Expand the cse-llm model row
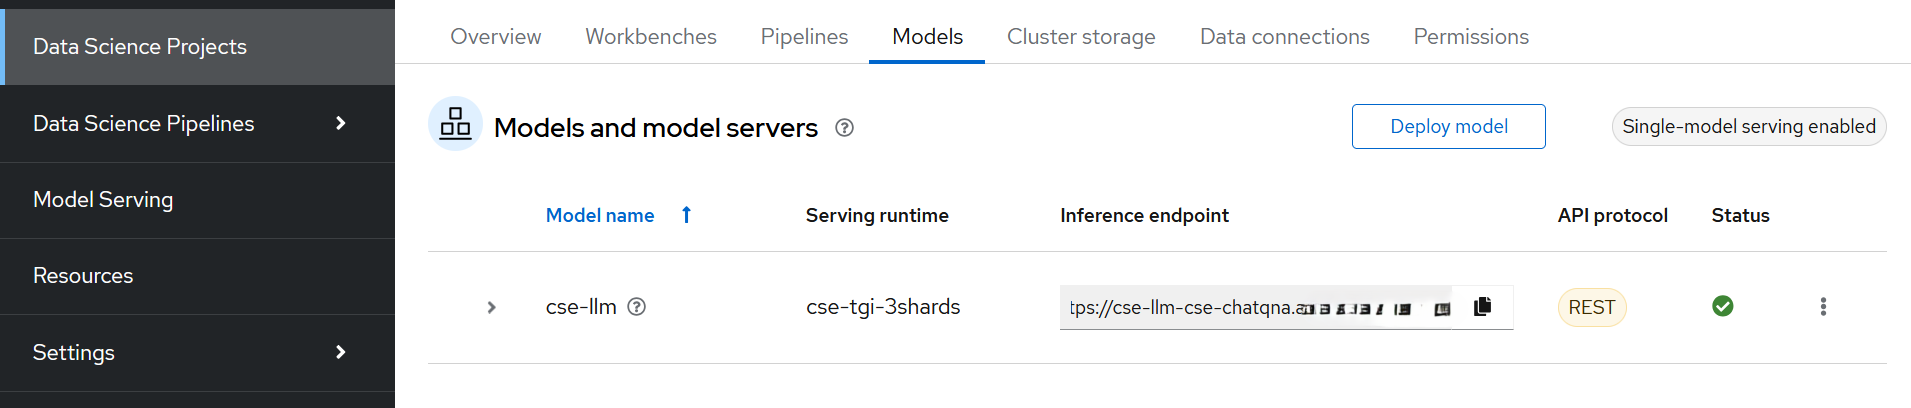 coord(491,307)
